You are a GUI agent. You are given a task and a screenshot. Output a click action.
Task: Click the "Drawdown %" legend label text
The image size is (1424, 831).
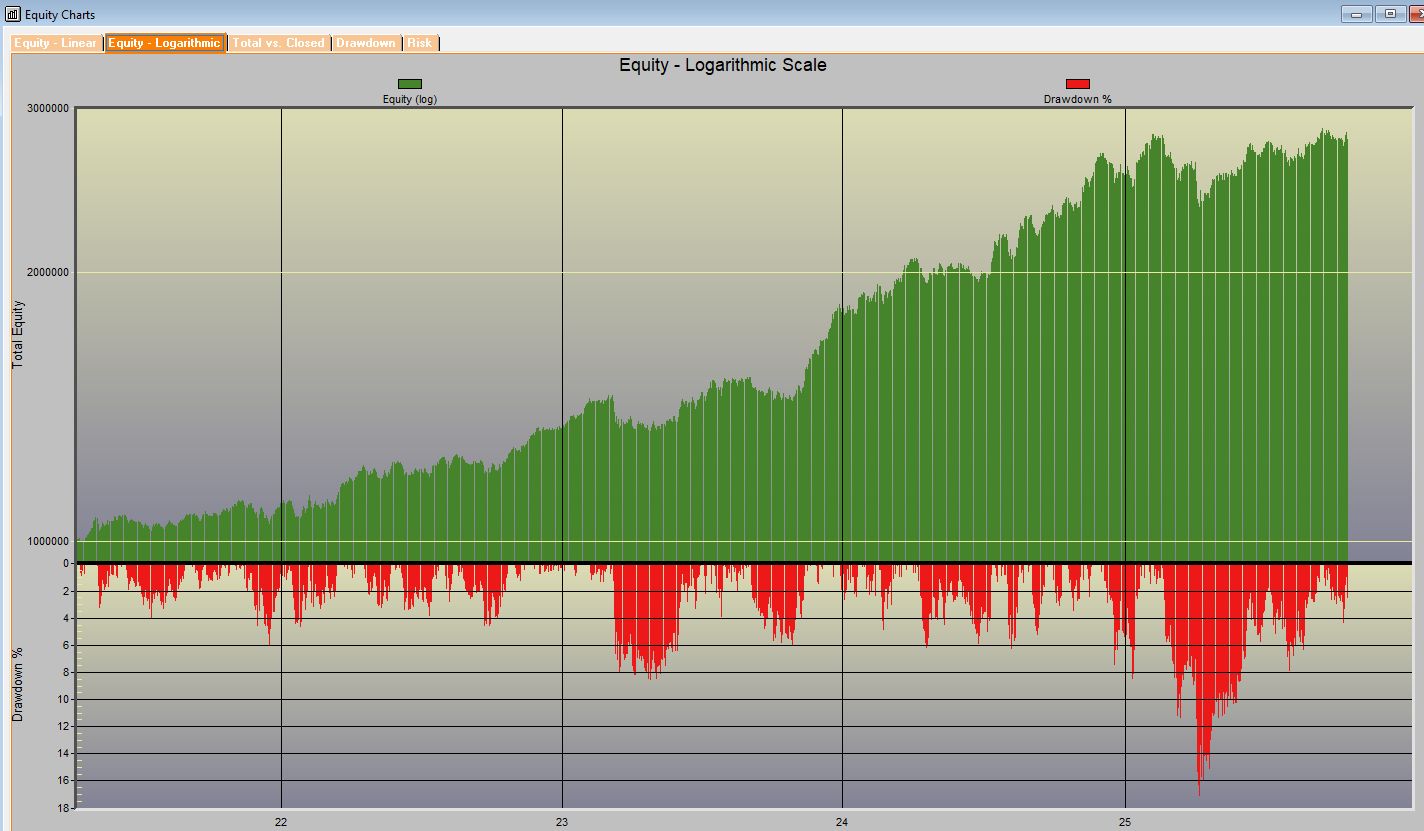coord(1077,99)
